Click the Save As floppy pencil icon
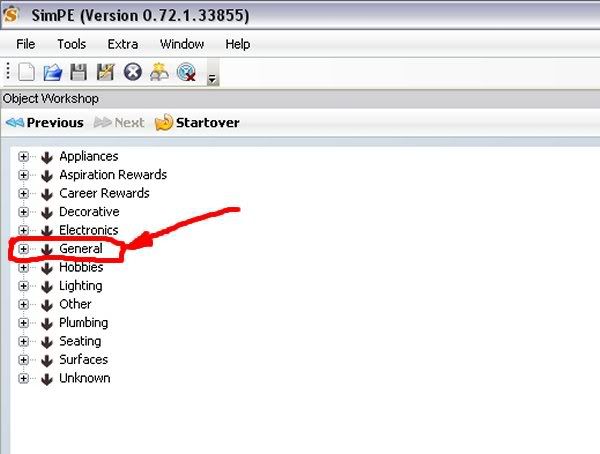 (105, 72)
